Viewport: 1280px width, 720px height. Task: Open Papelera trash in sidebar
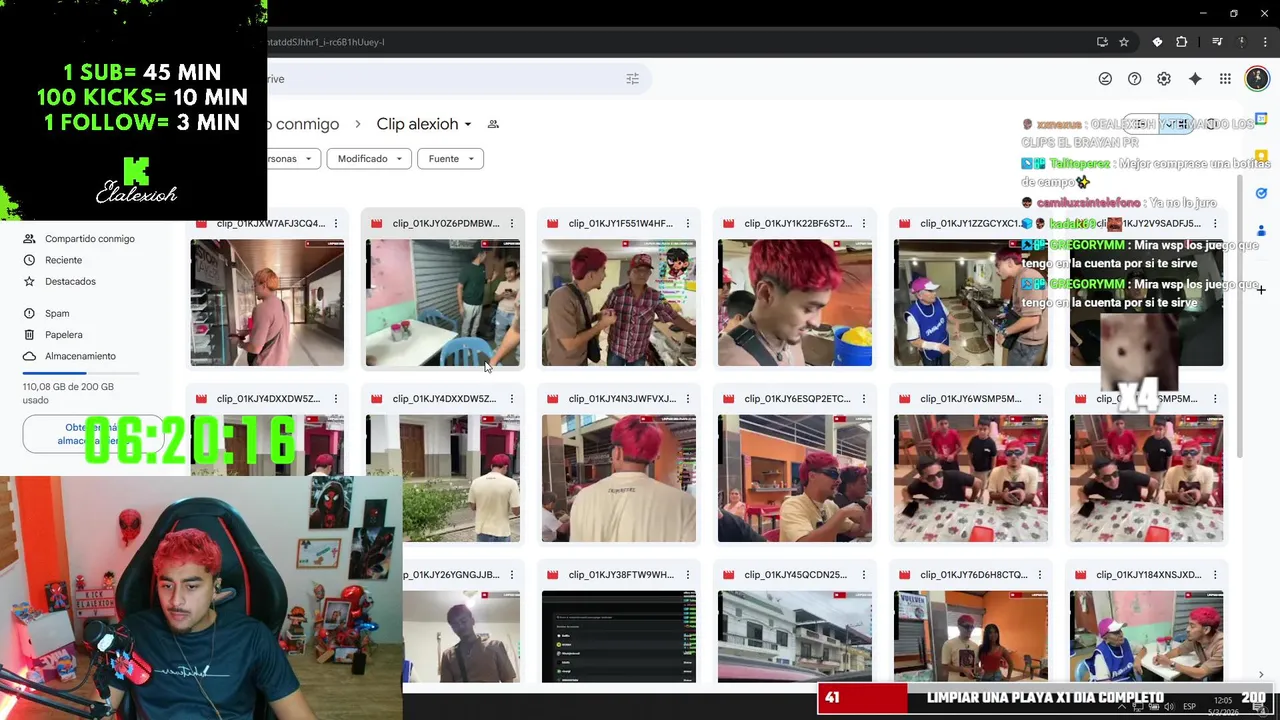[63, 335]
